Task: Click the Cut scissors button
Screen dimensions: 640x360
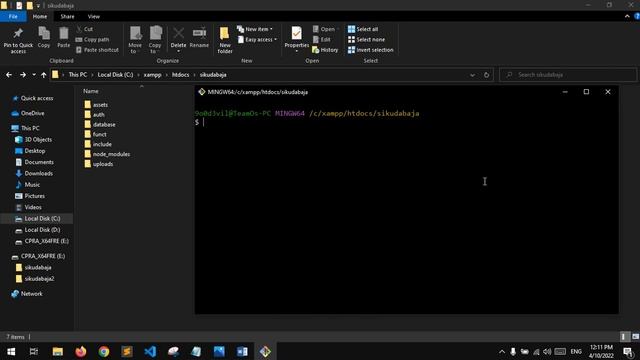Action: pyautogui.click(x=85, y=29)
